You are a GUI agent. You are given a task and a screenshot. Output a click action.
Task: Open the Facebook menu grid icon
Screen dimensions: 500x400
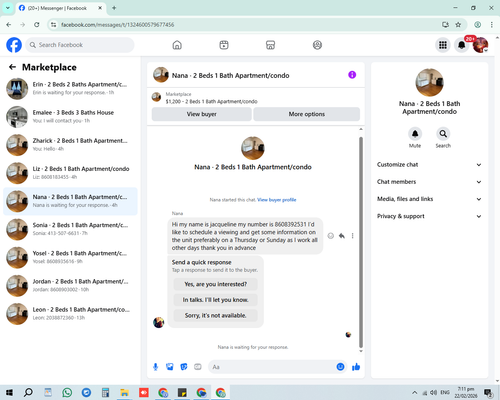[443, 45]
